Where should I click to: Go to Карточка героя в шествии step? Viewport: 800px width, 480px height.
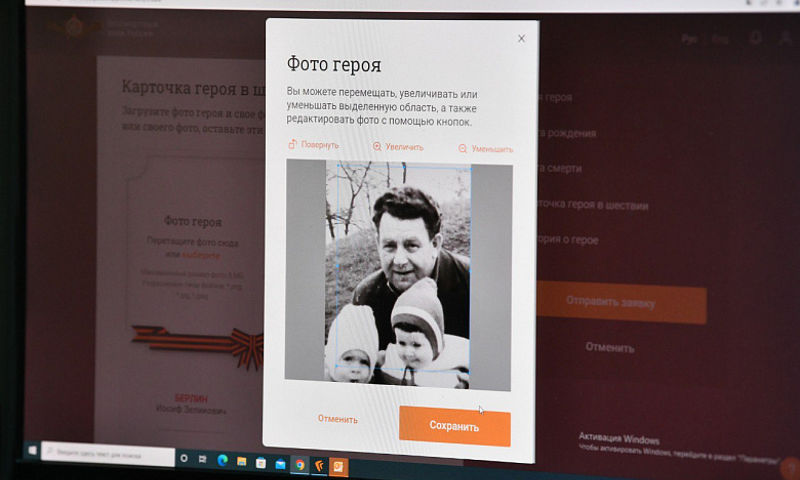(593, 205)
